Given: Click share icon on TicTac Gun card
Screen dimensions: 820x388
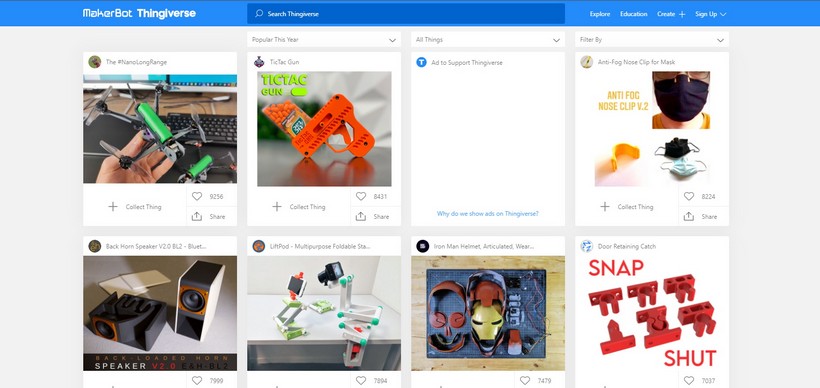Looking at the screenshot, I should point(361,216).
